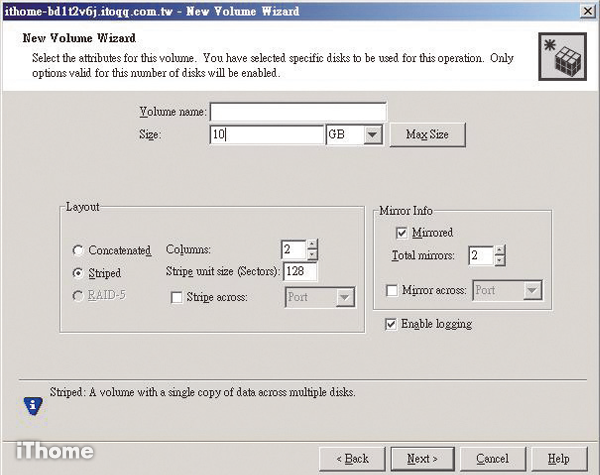Decrease the Columns value with down arrow
This screenshot has height=475, width=600.
pyautogui.click(x=313, y=255)
